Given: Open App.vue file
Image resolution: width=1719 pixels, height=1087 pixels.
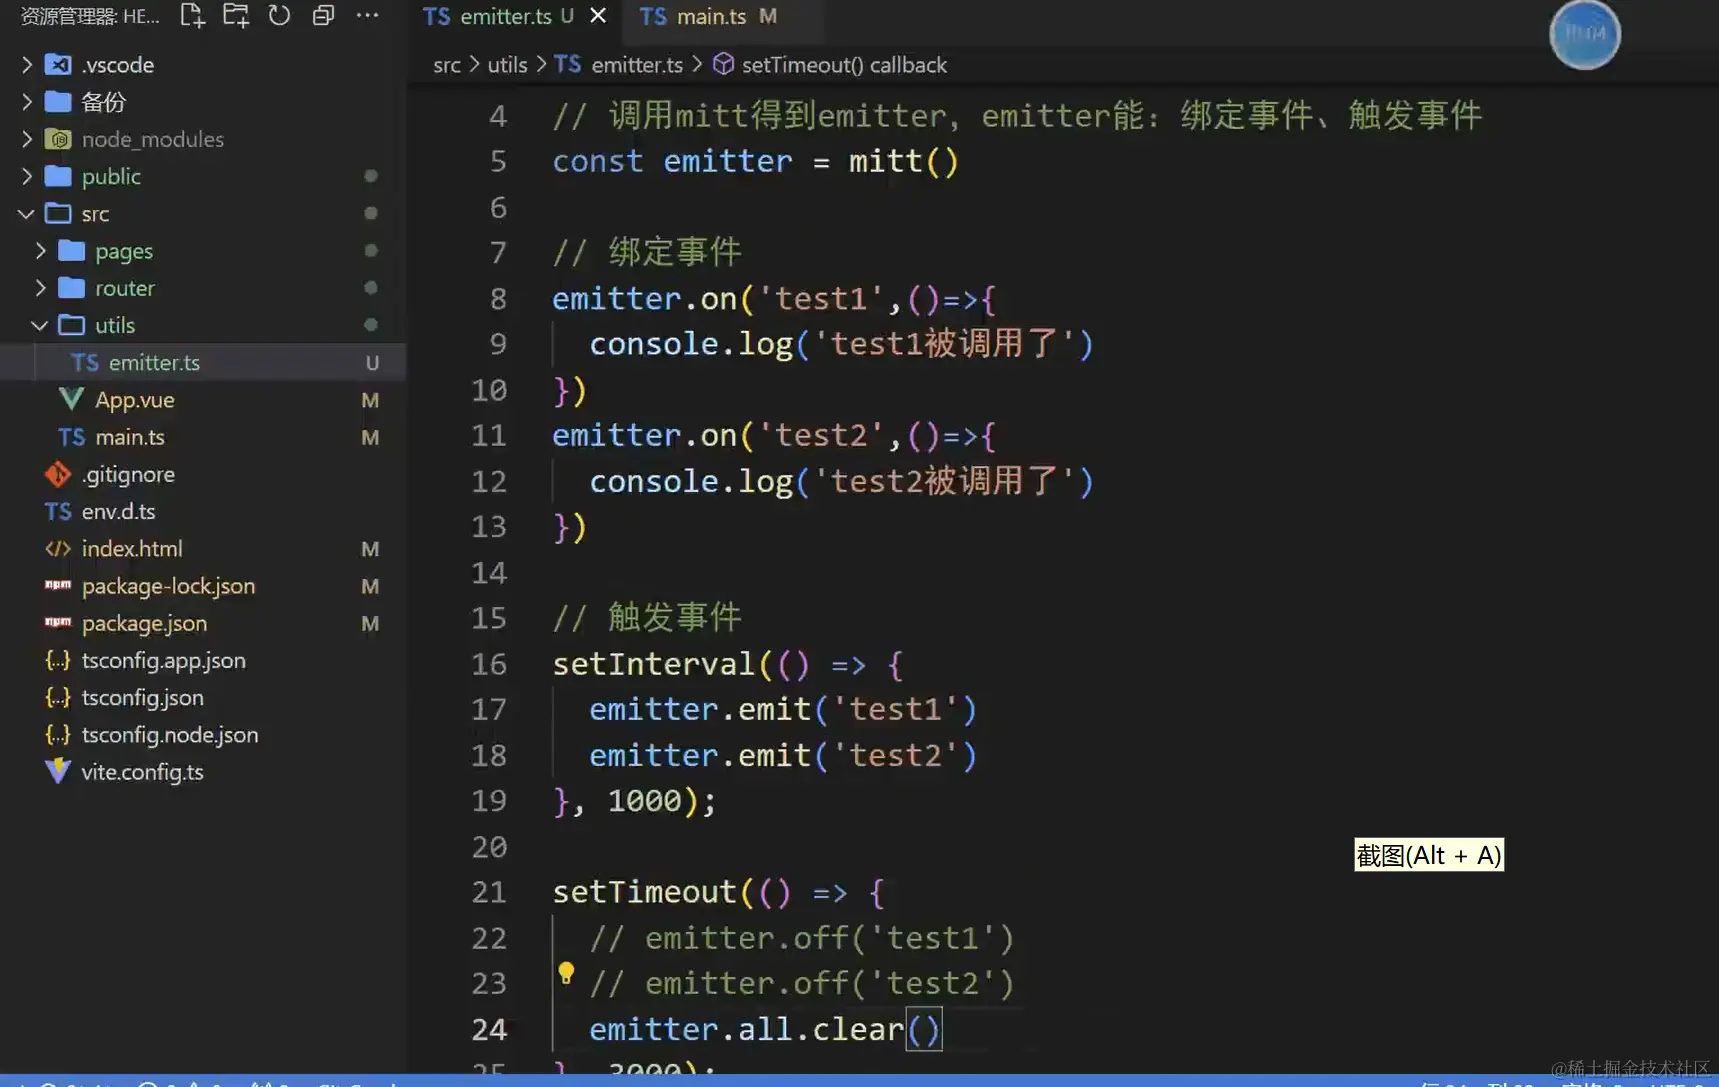Looking at the screenshot, I should [x=203, y=400].
